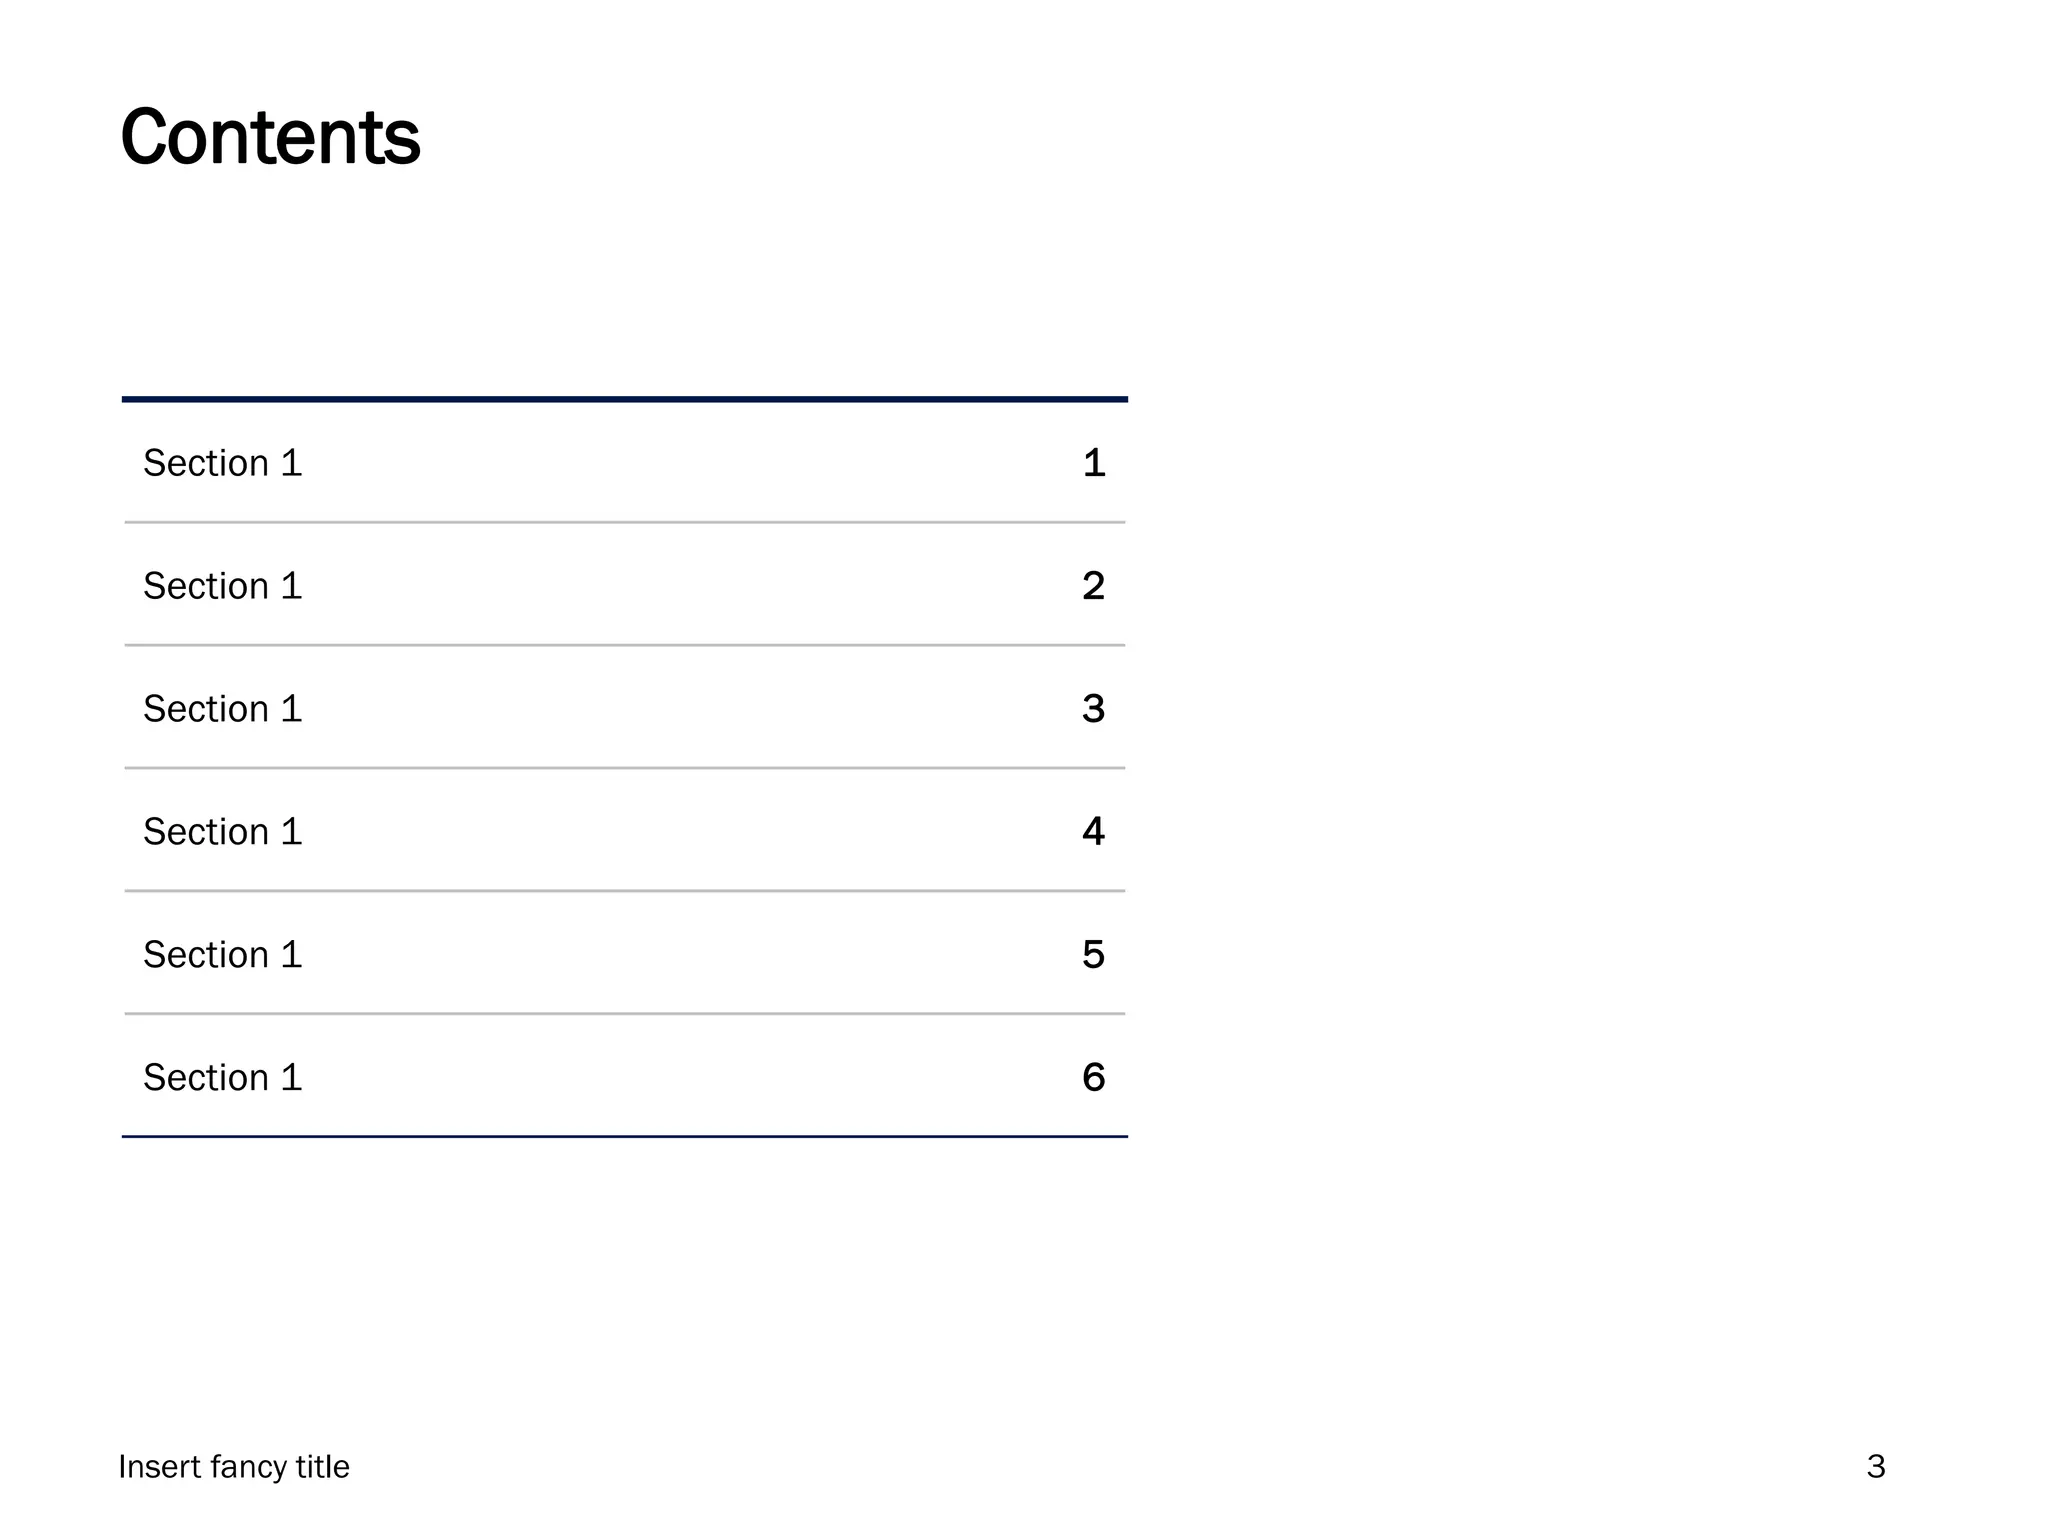Image resolution: width=2048 pixels, height=1536 pixels.
Task: Click the "Insert fancy title" footer text
Action: click(234, 1467)
